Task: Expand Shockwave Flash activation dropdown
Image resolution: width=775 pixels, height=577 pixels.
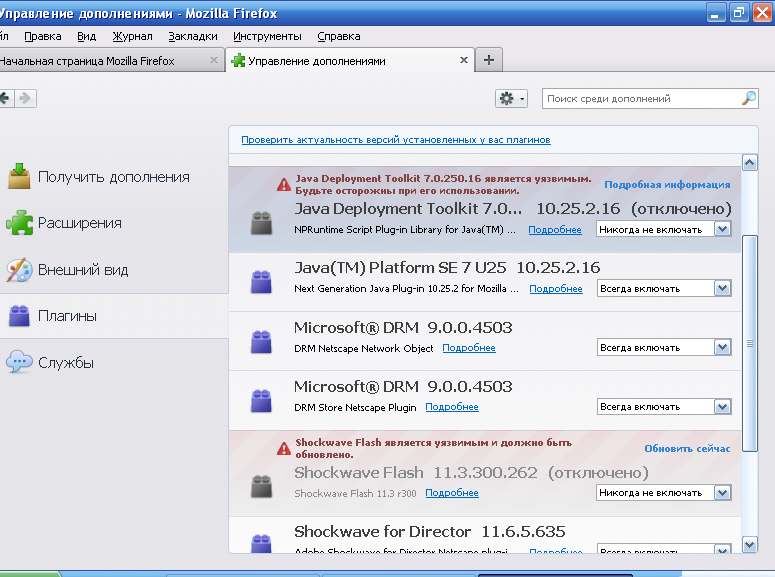Action: [723, 493]
